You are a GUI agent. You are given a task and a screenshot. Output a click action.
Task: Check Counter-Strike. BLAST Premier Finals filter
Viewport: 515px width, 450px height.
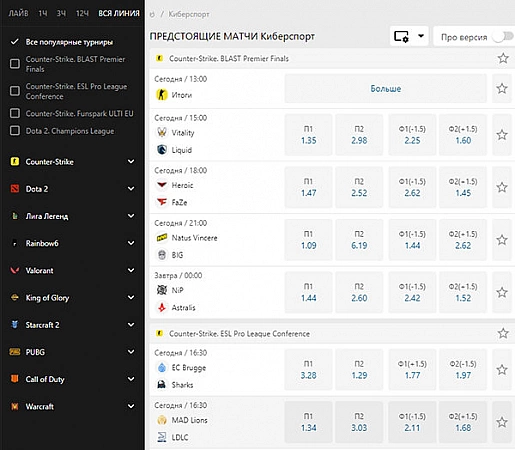(15, 64)
